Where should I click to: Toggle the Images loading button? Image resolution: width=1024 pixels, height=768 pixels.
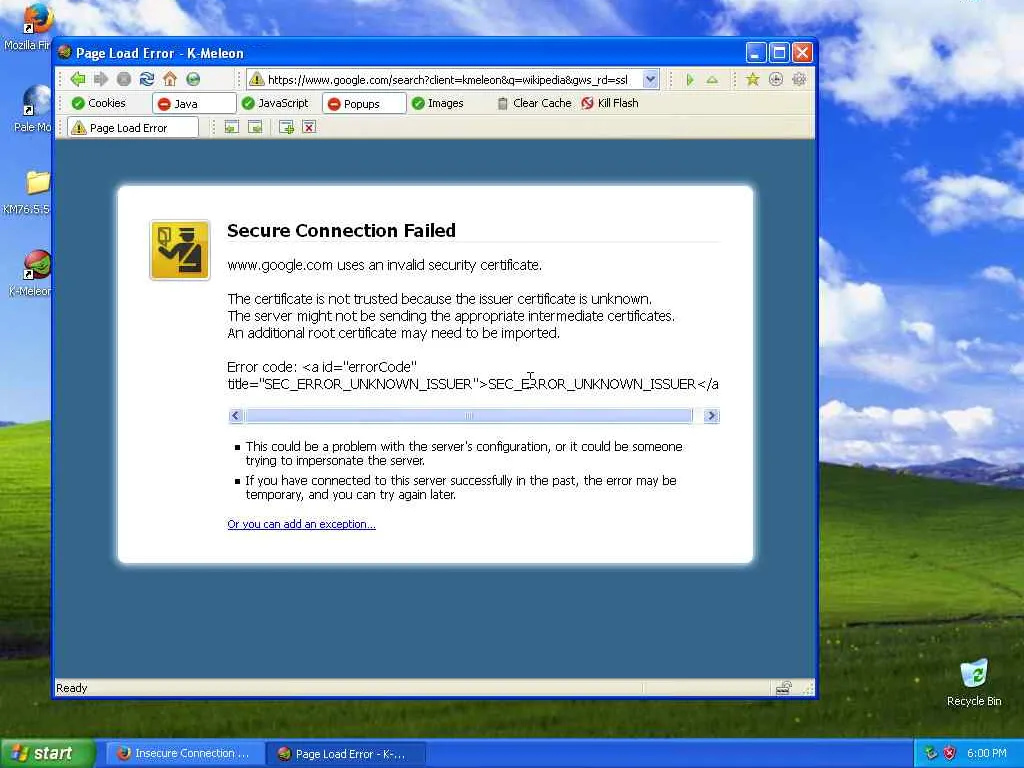[x=438, y=103]
